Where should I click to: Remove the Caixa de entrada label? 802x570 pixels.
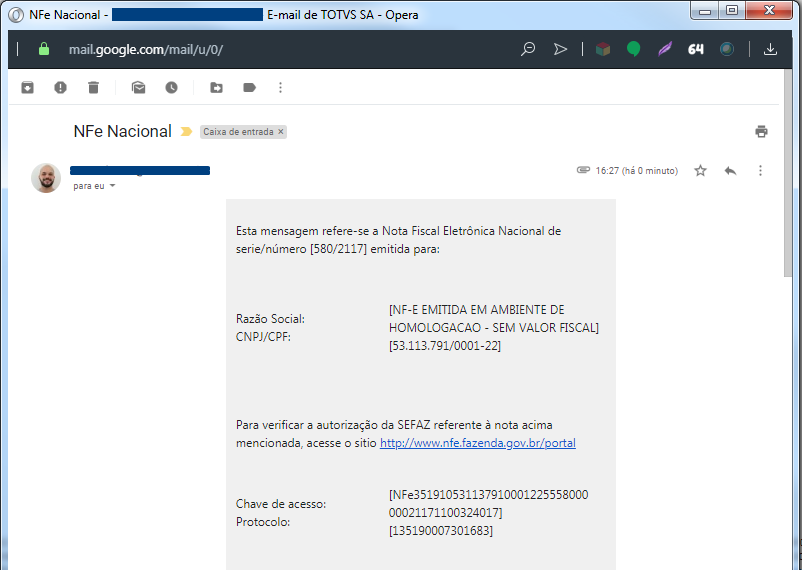[x=281, y=131]
